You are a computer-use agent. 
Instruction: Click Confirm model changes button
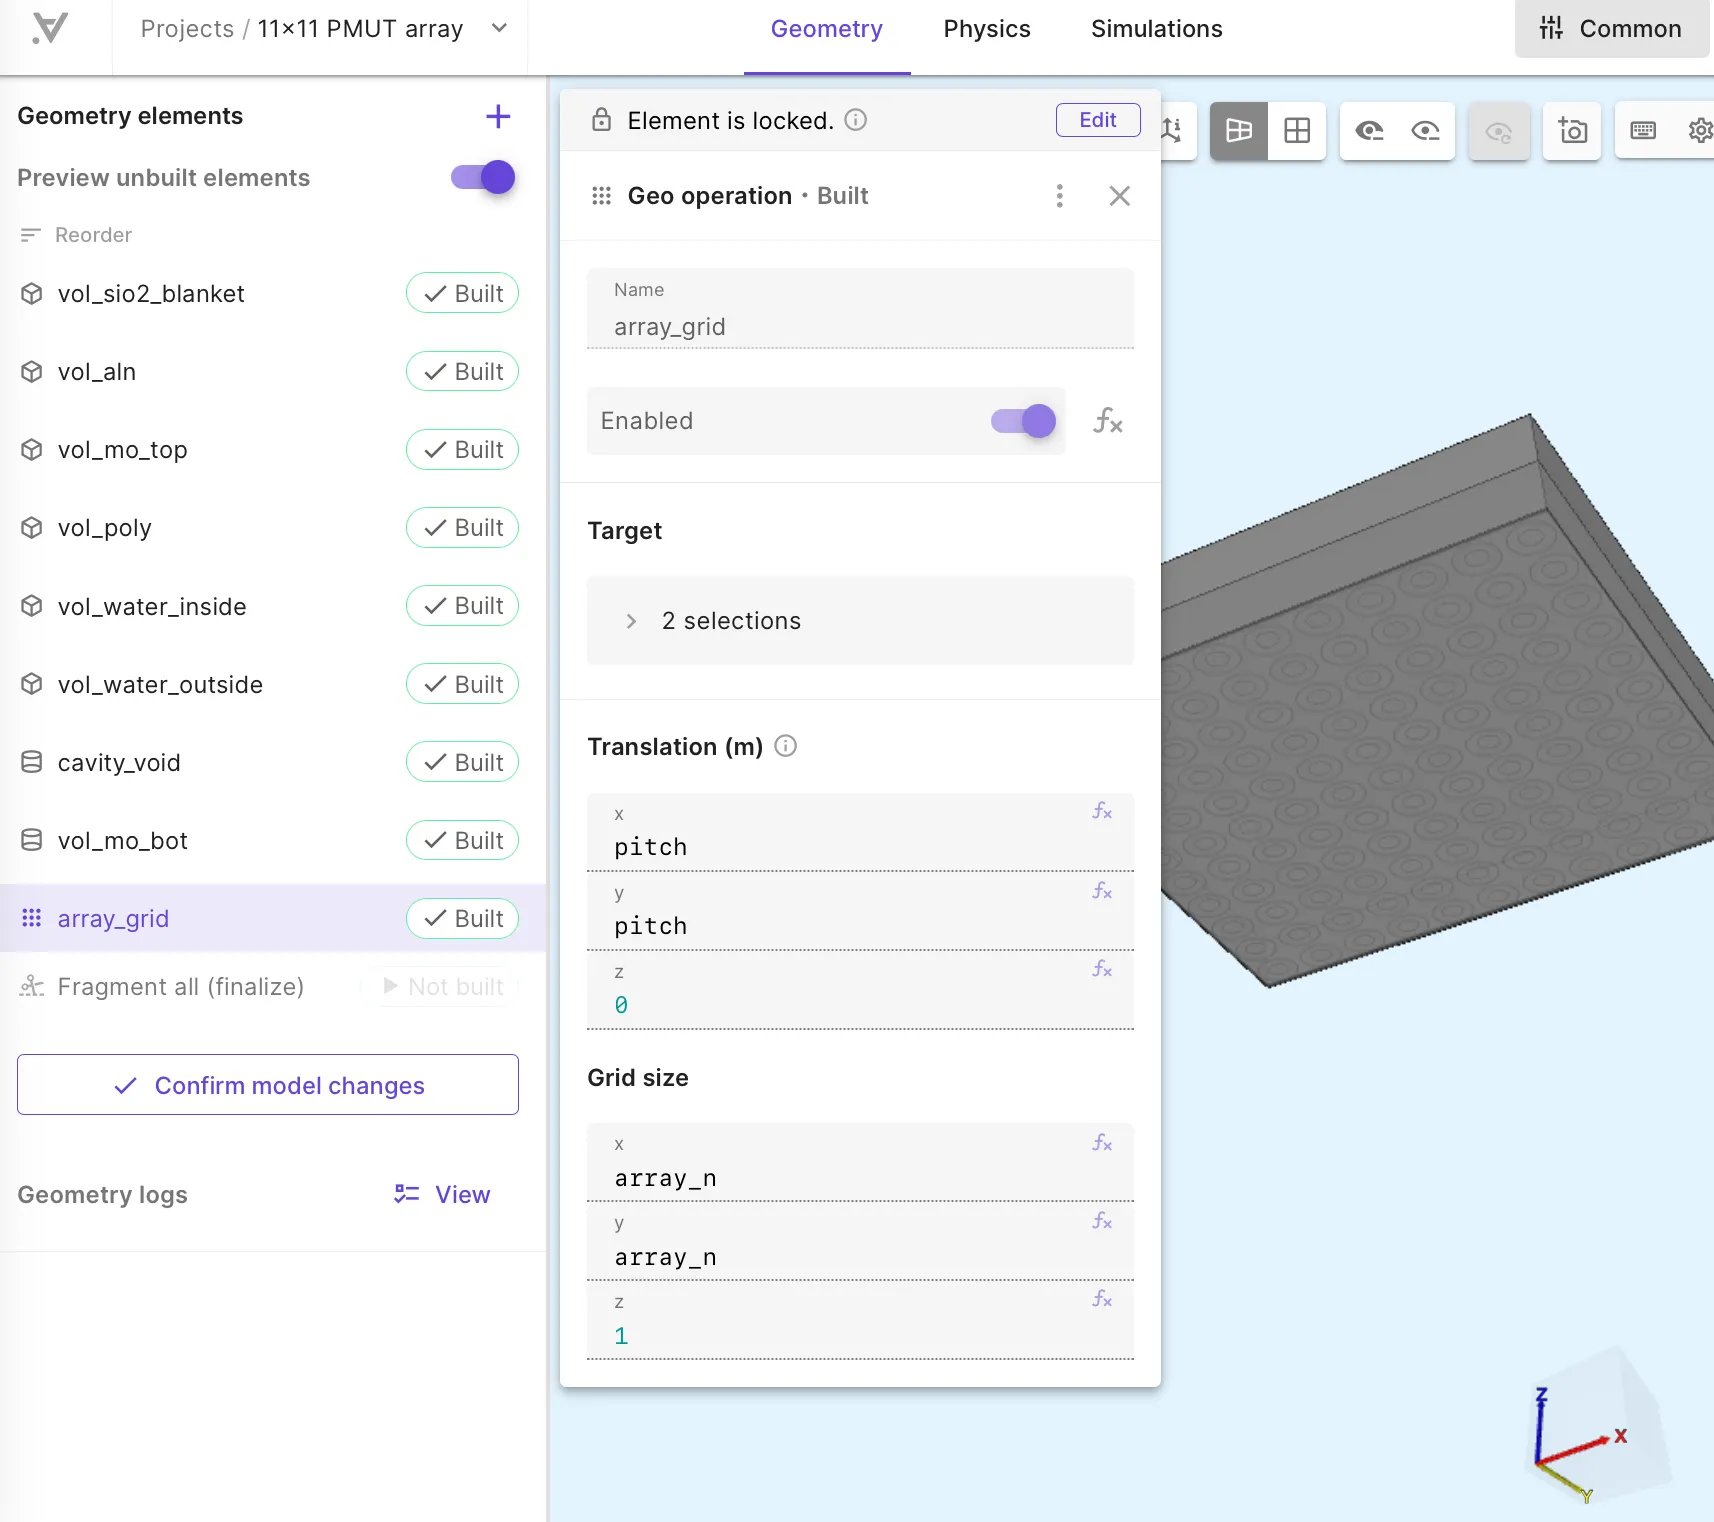coord(268,1085)
